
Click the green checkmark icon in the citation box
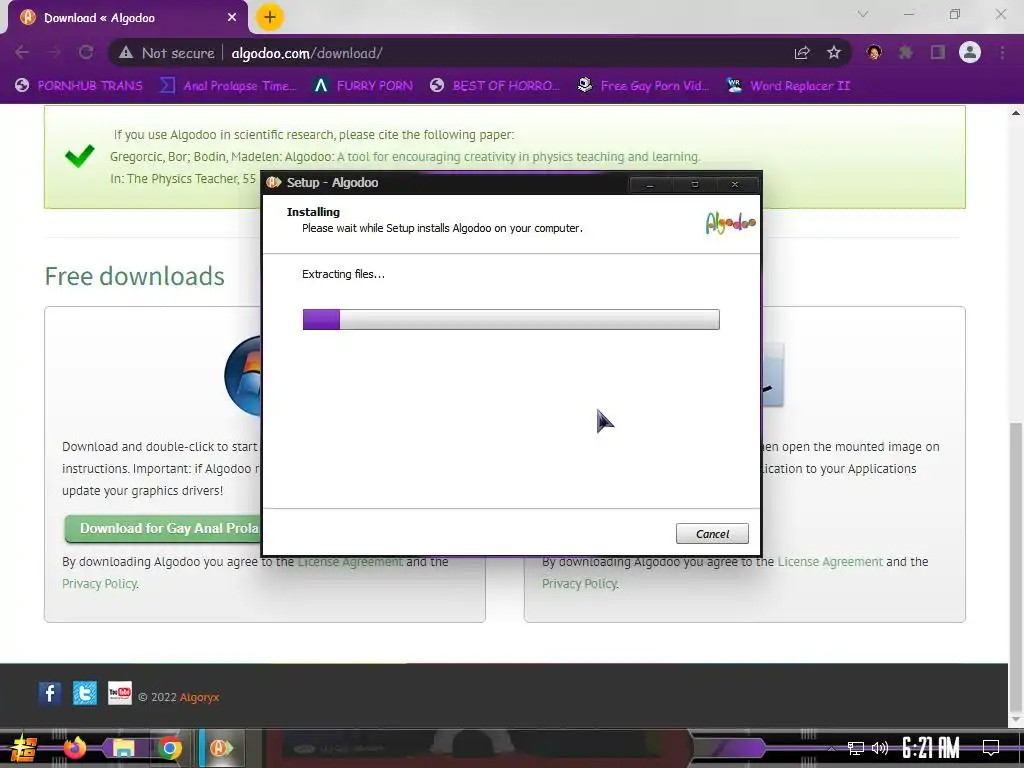pyautogui.click(x=80, y=155)
